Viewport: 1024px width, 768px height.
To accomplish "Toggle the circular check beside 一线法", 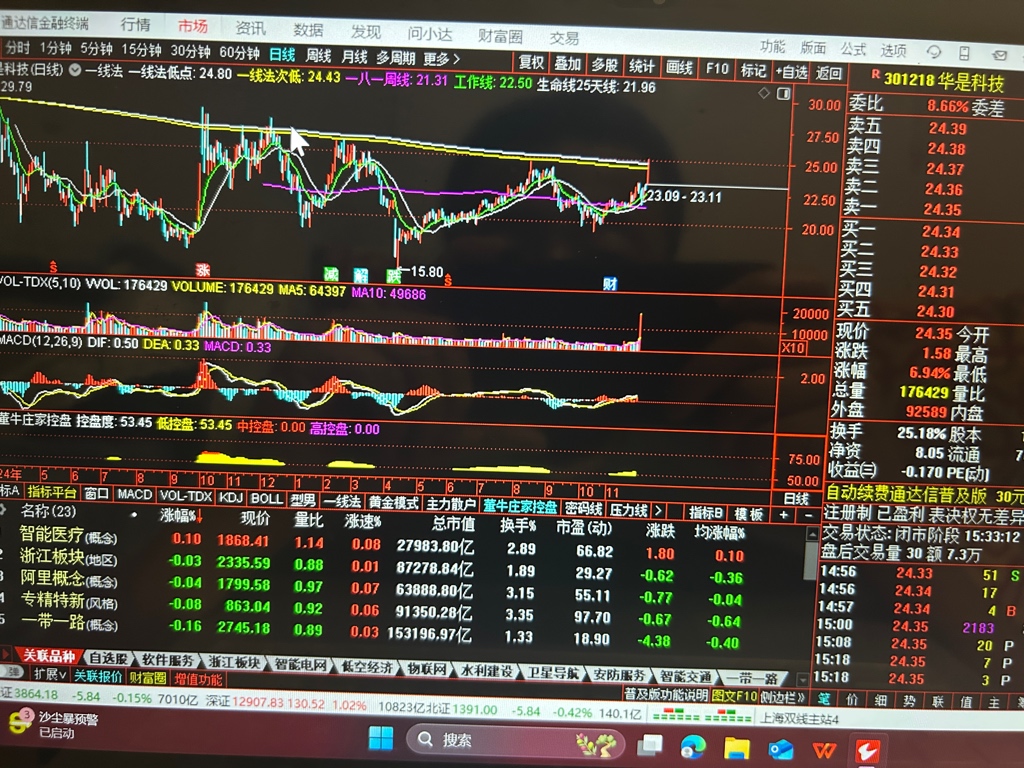I will pos(75,69).
